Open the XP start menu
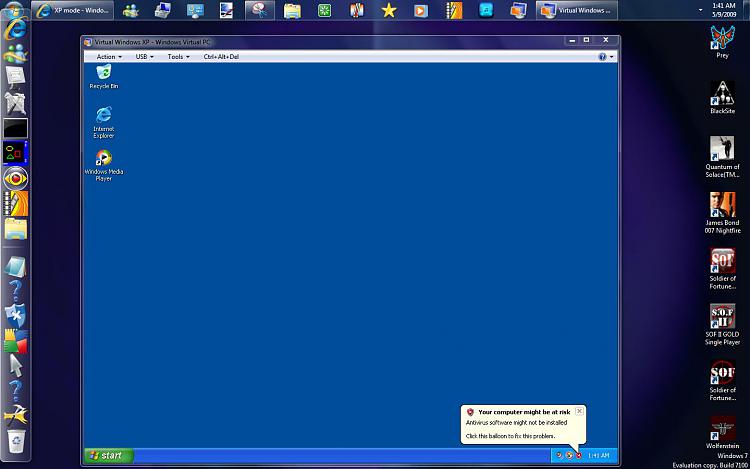The image size is (750, 469). pos(109,456)
